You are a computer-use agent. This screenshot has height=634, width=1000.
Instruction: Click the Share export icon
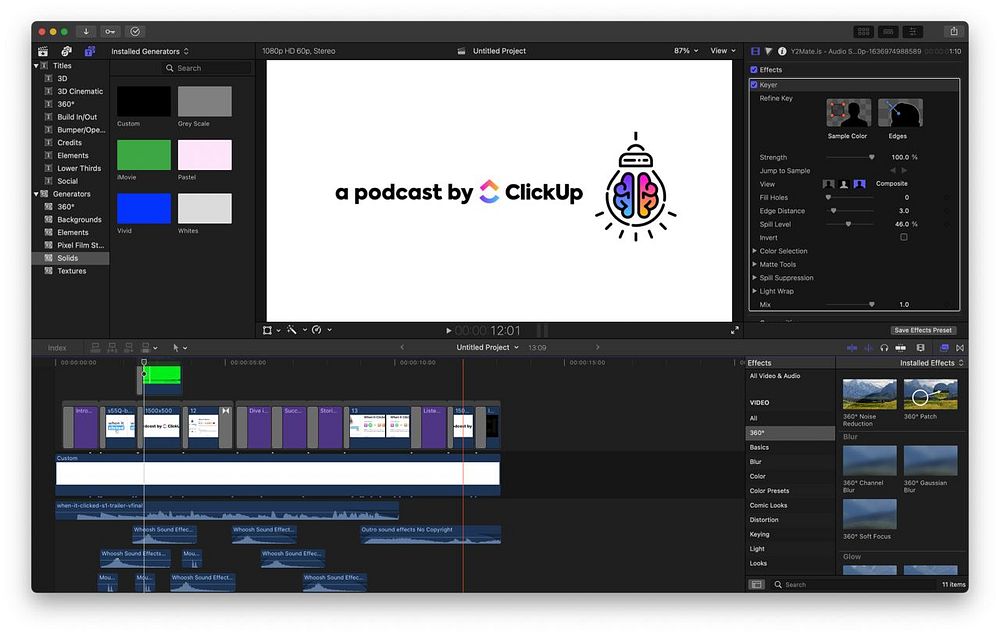954,31
